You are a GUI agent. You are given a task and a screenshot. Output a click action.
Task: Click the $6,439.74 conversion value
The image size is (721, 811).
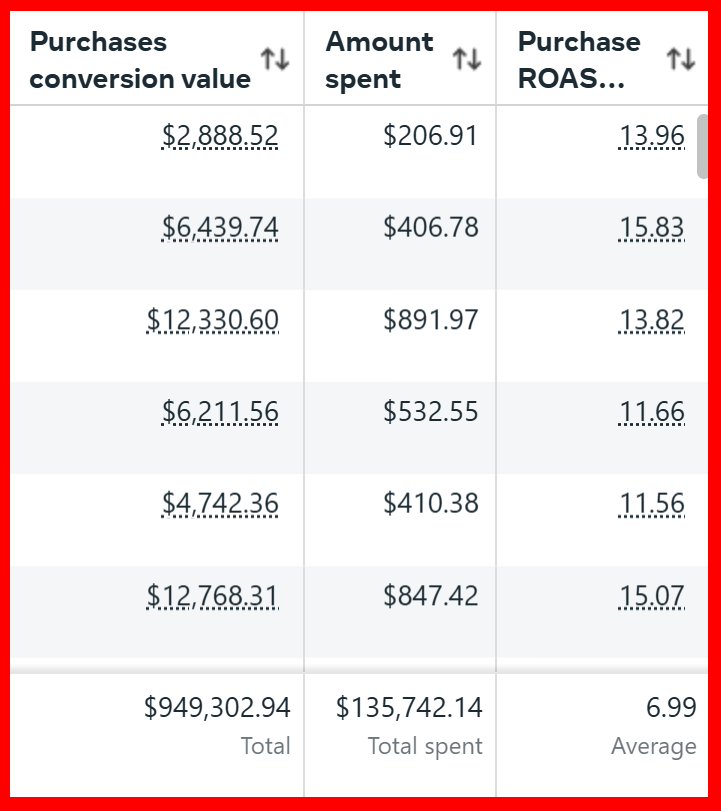tap(220, 228)
